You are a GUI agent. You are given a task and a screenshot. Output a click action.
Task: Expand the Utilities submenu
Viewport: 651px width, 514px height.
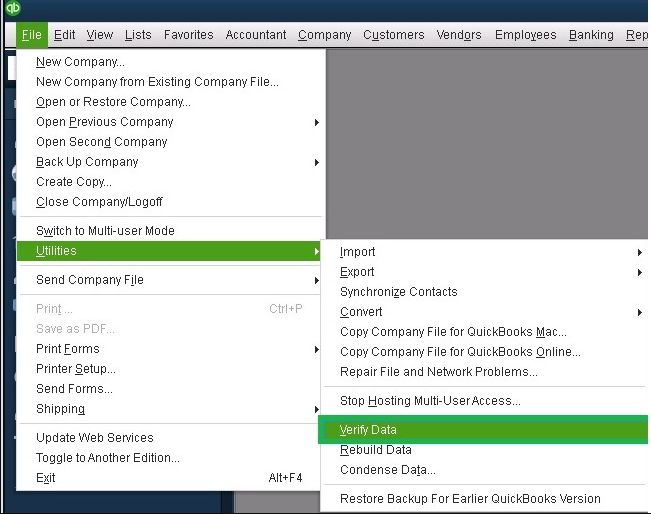point(169,251)
